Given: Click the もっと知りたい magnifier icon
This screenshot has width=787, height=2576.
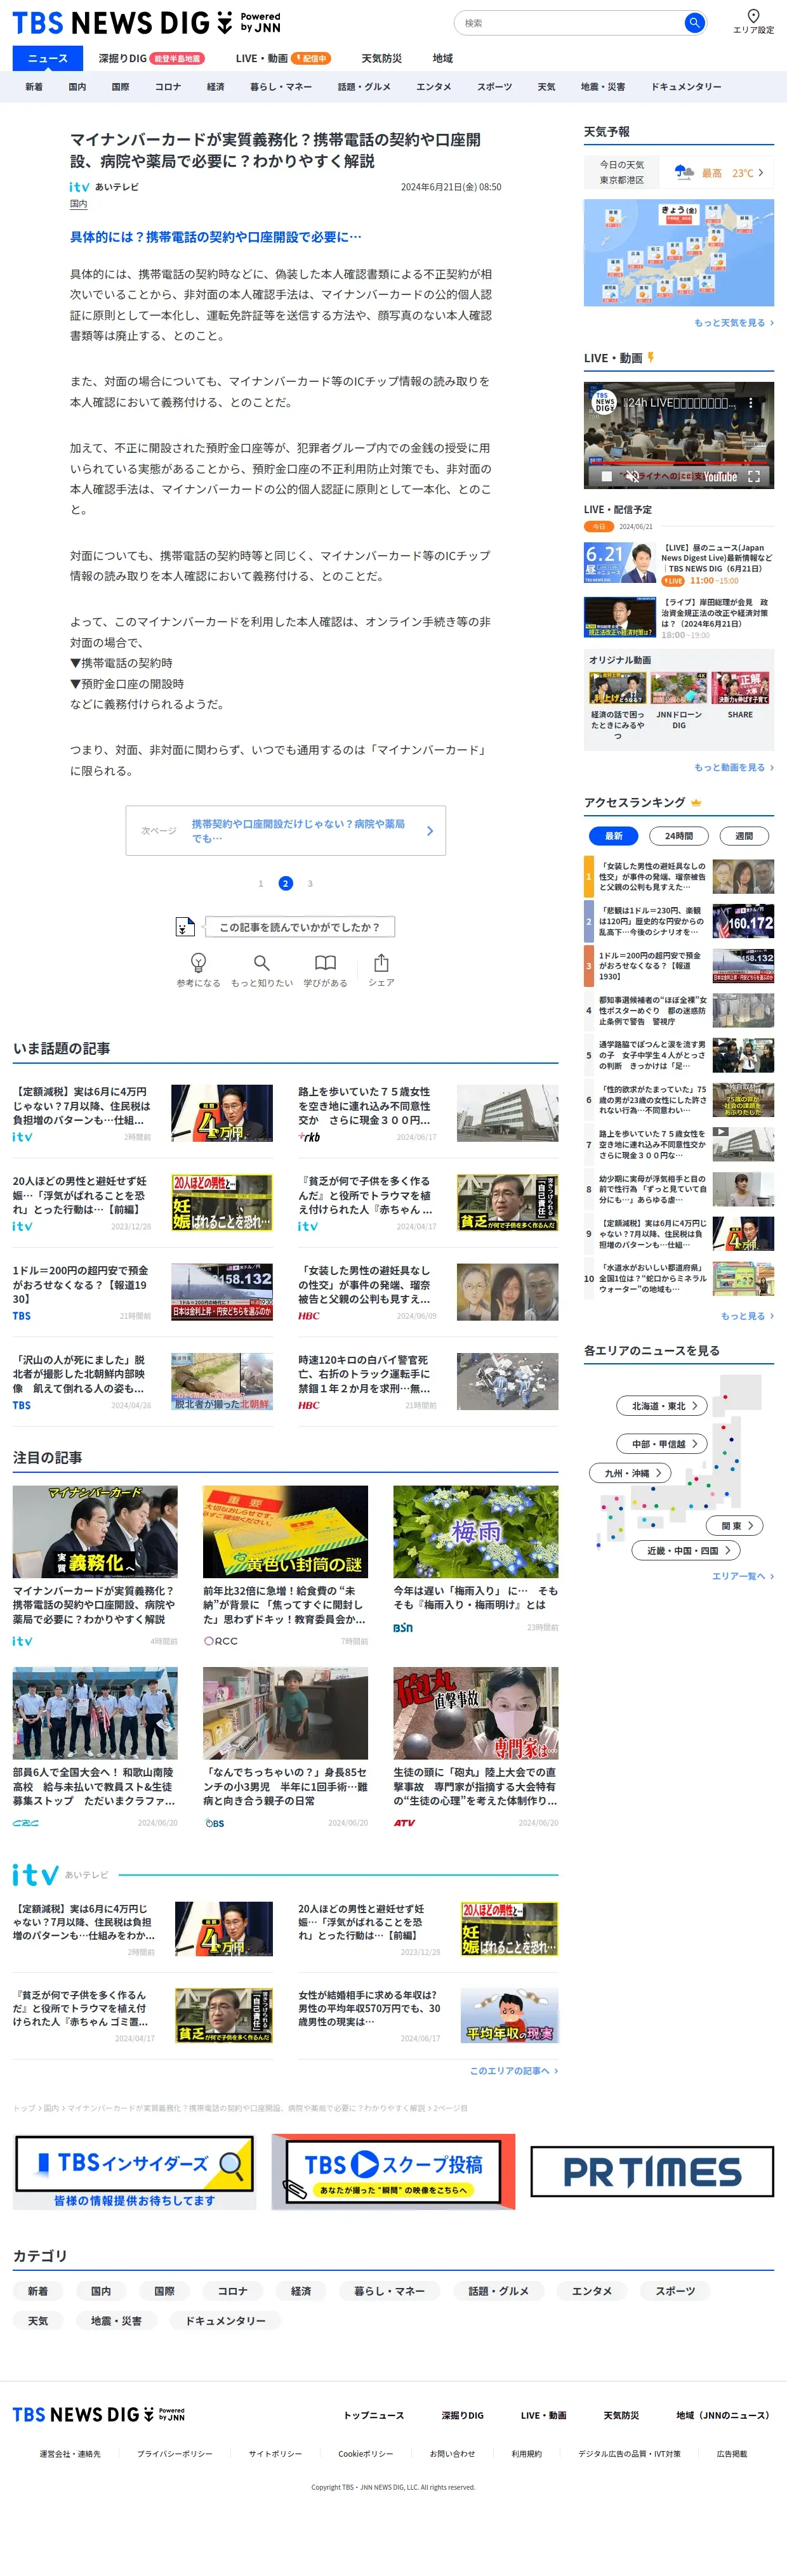Looking at the screenshot, I should point(261,962).
